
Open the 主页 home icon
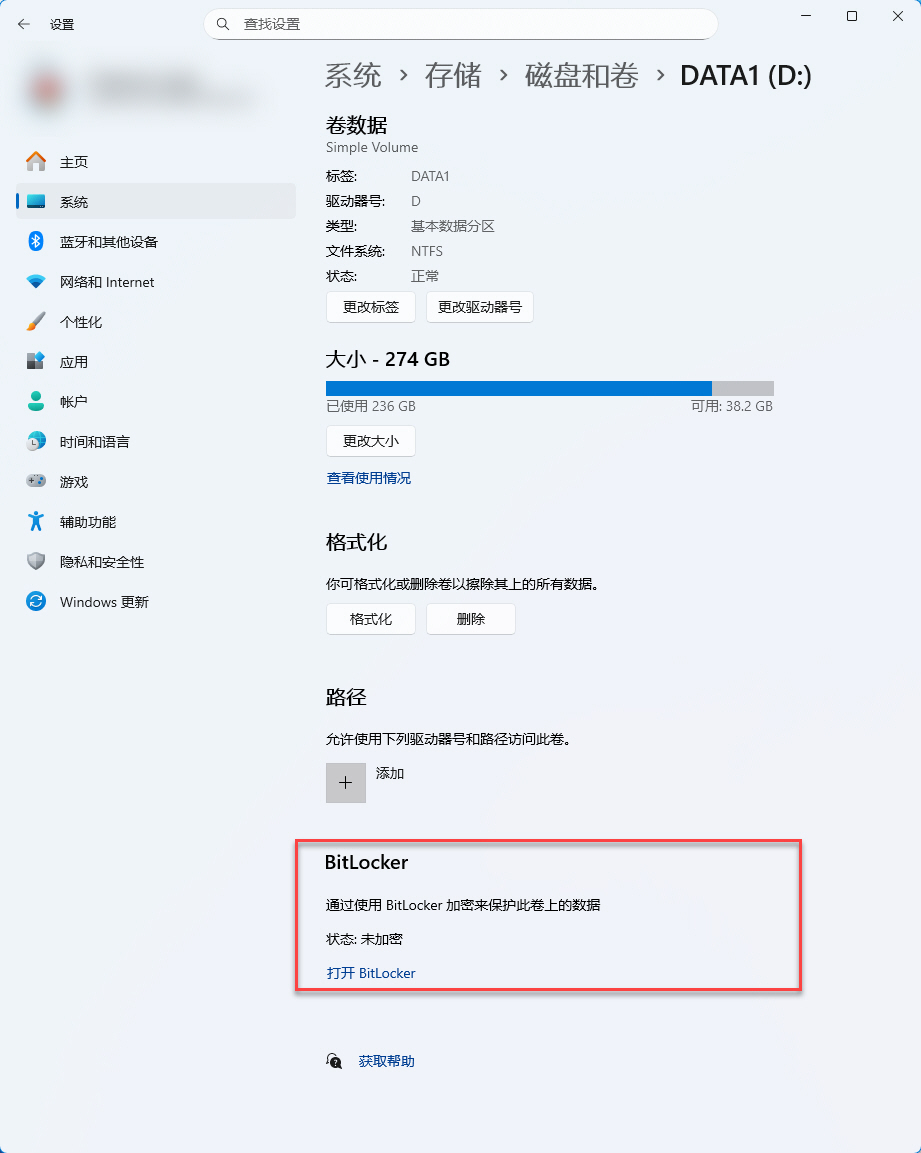point(36,161)
